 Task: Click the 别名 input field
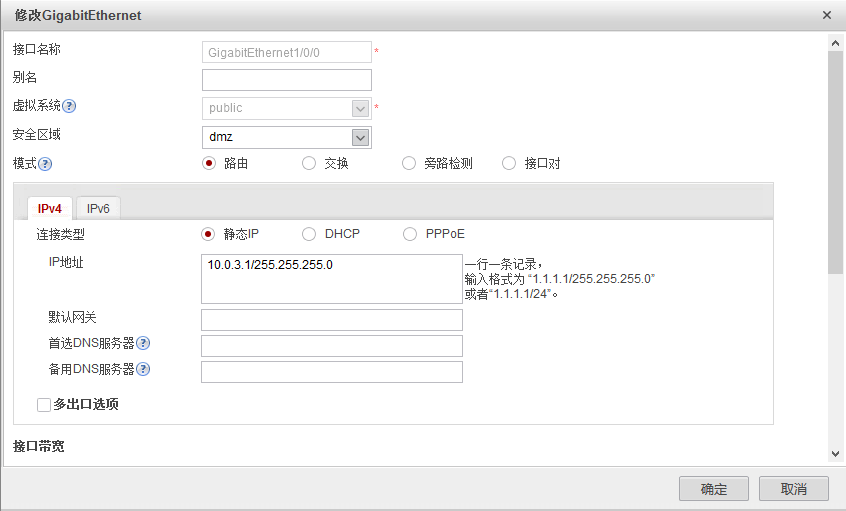coord(286,80)
